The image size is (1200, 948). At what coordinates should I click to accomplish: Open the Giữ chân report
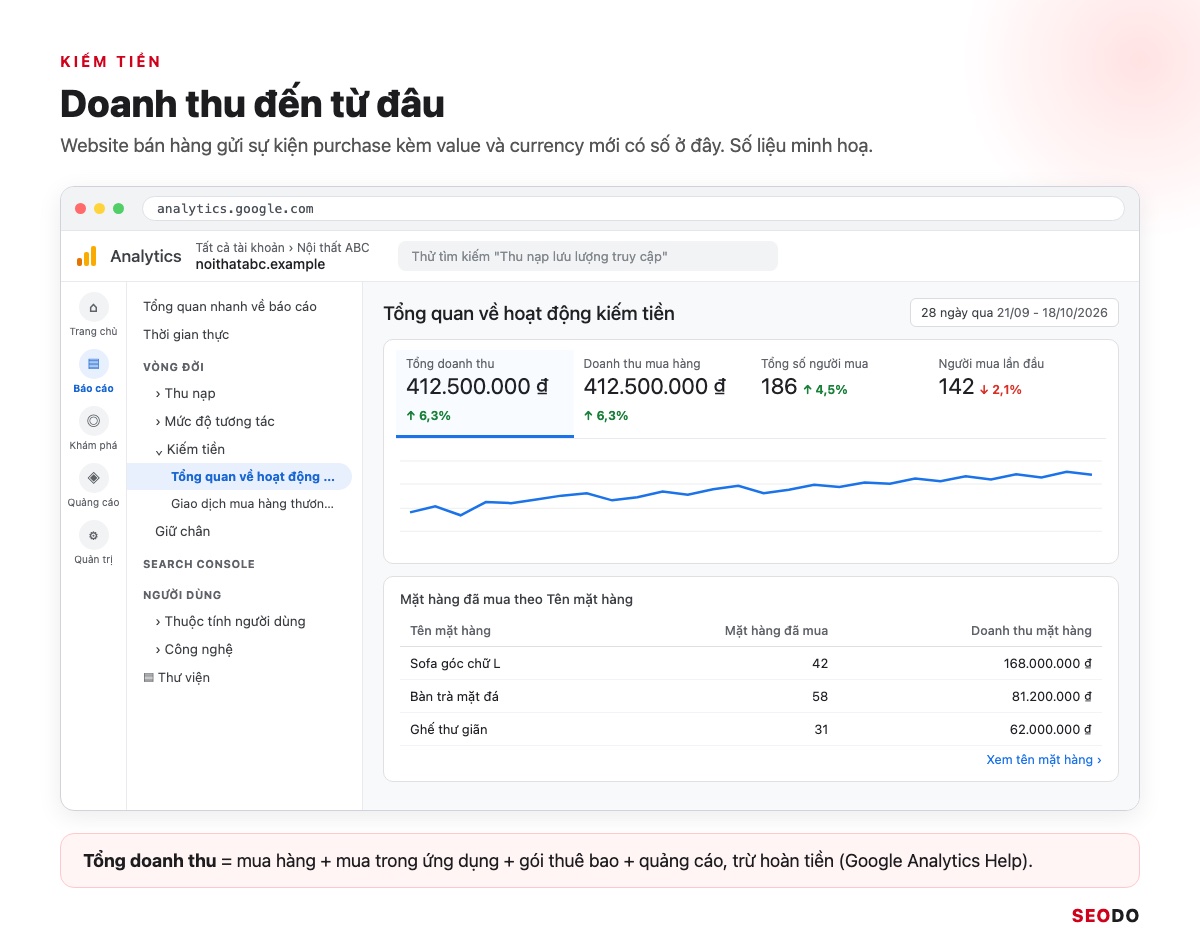[183, 531]
